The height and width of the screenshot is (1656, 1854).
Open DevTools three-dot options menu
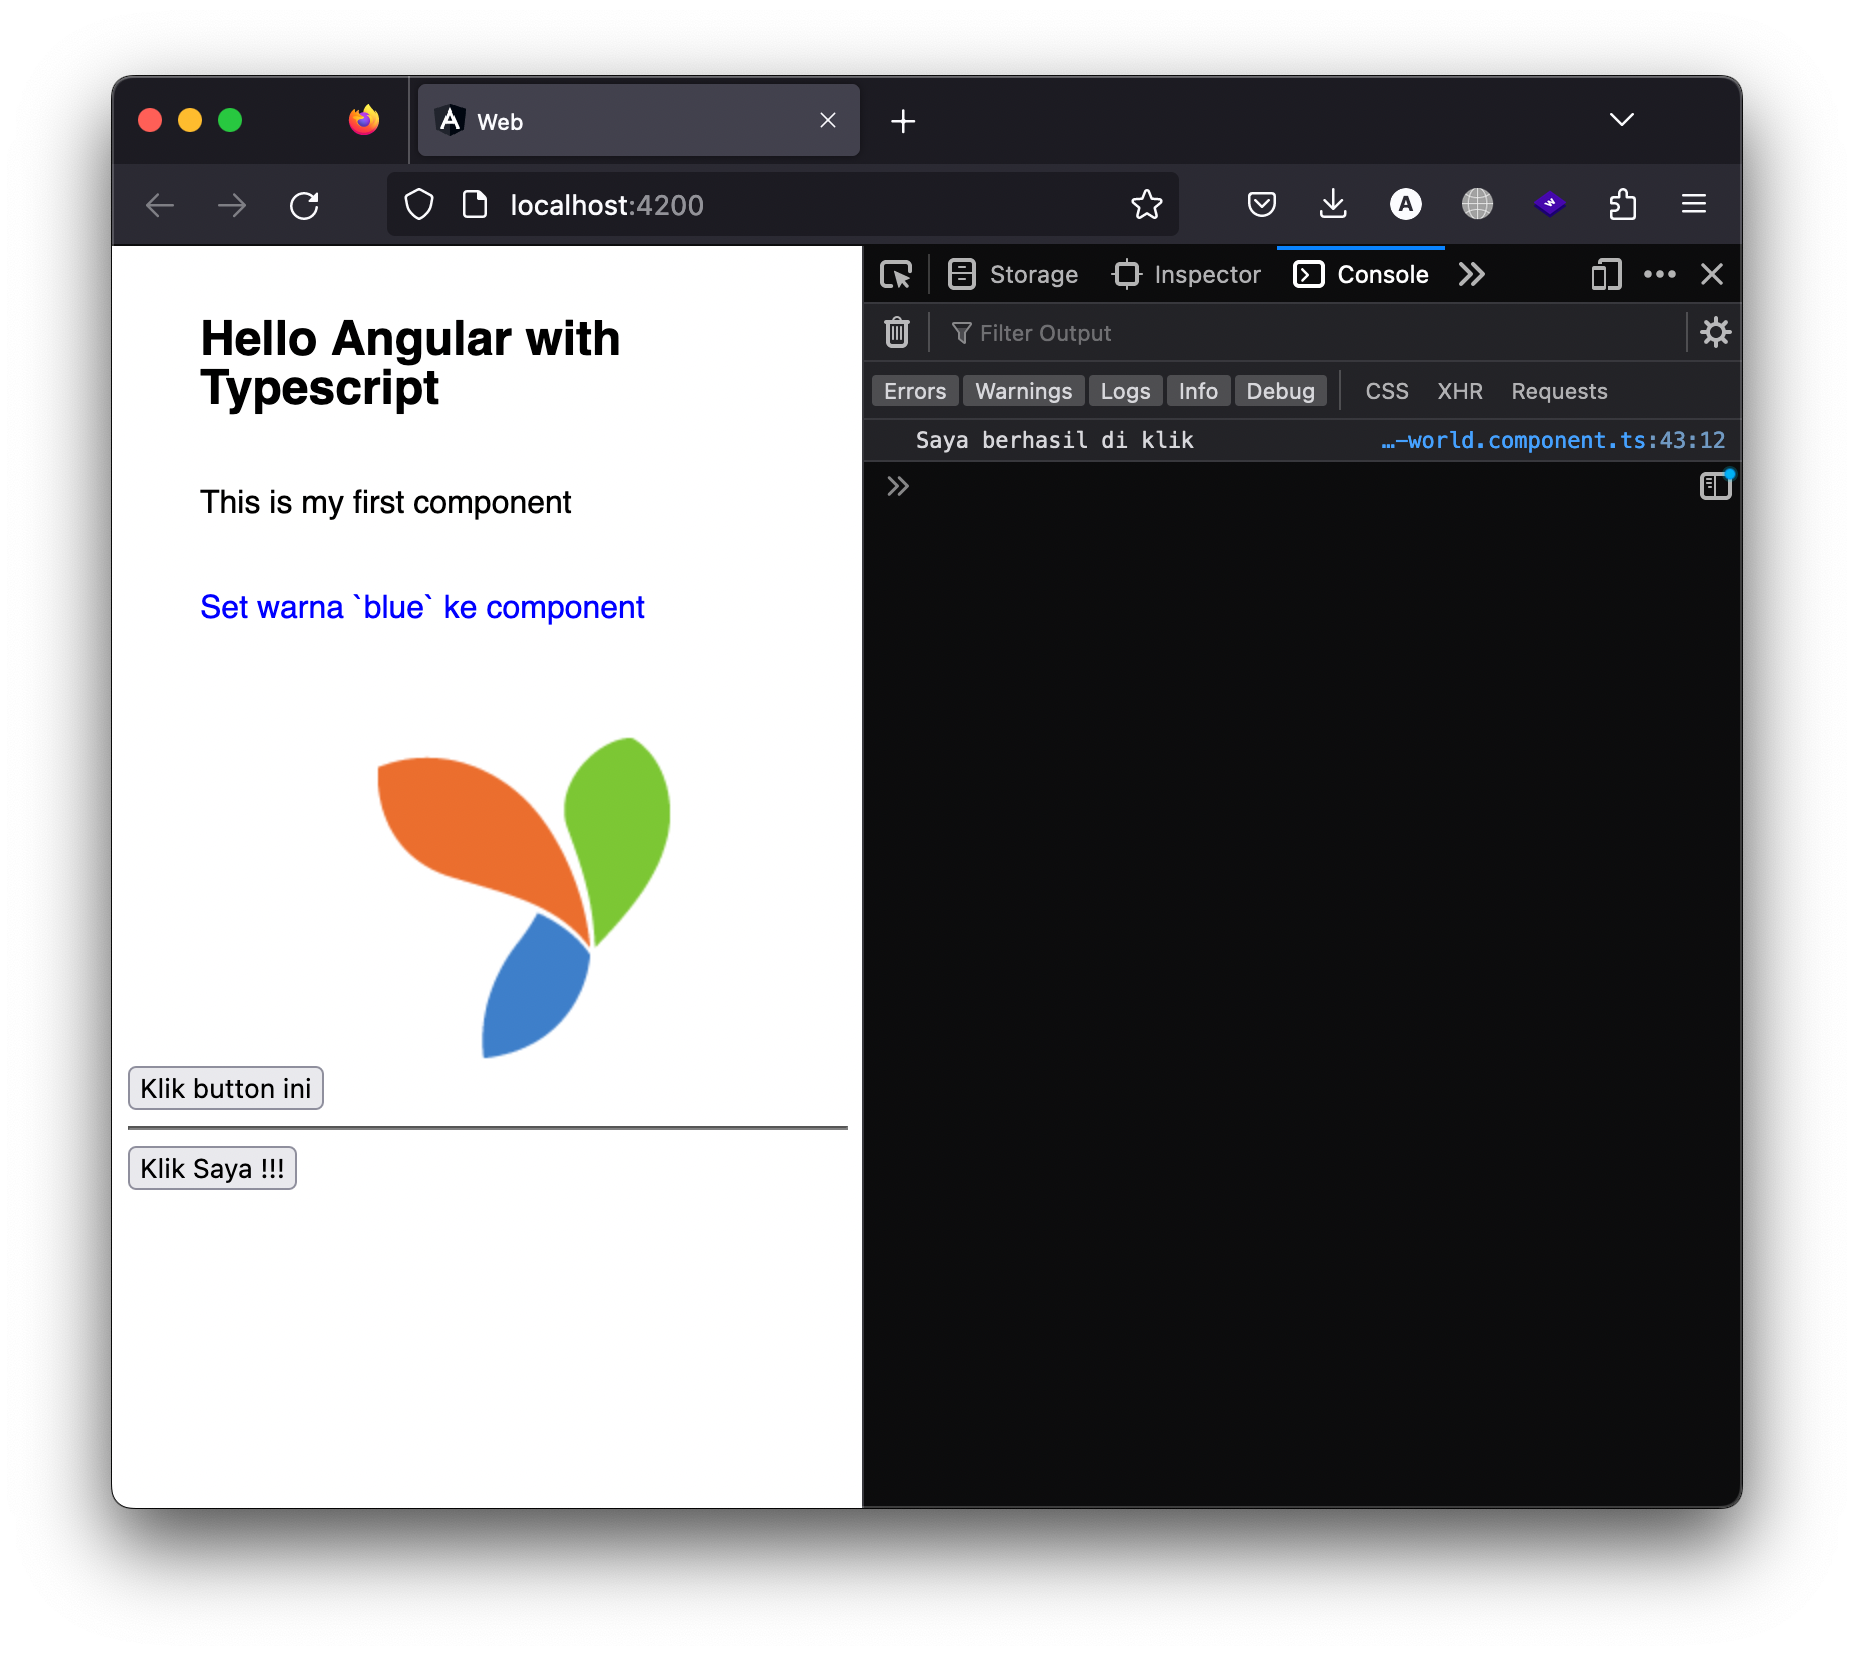coord(1659,274)
